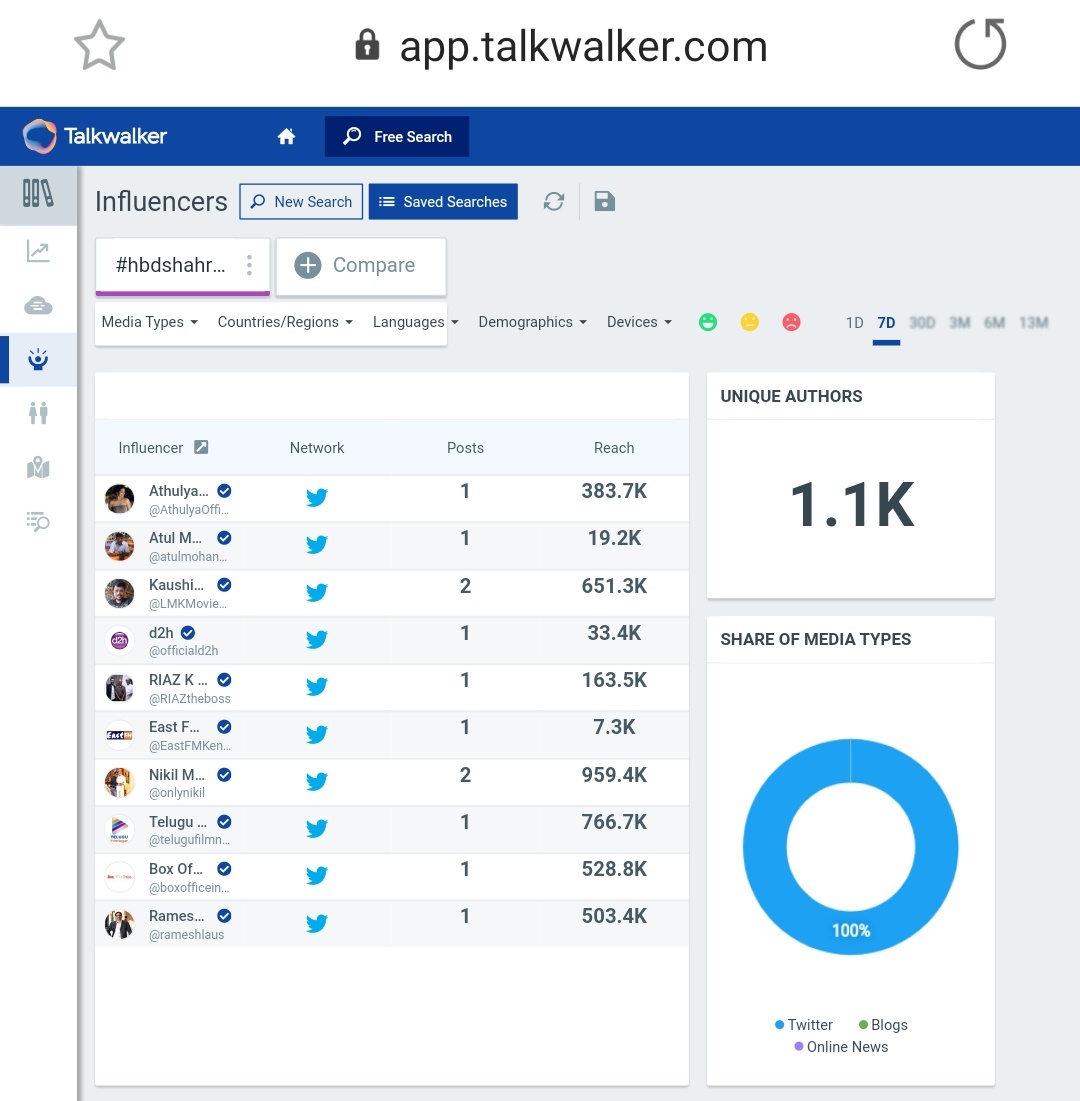Expand the Countries/Regions filter
The image size is (1080, 1101).
pyautogui.click(x=285, y=322)
